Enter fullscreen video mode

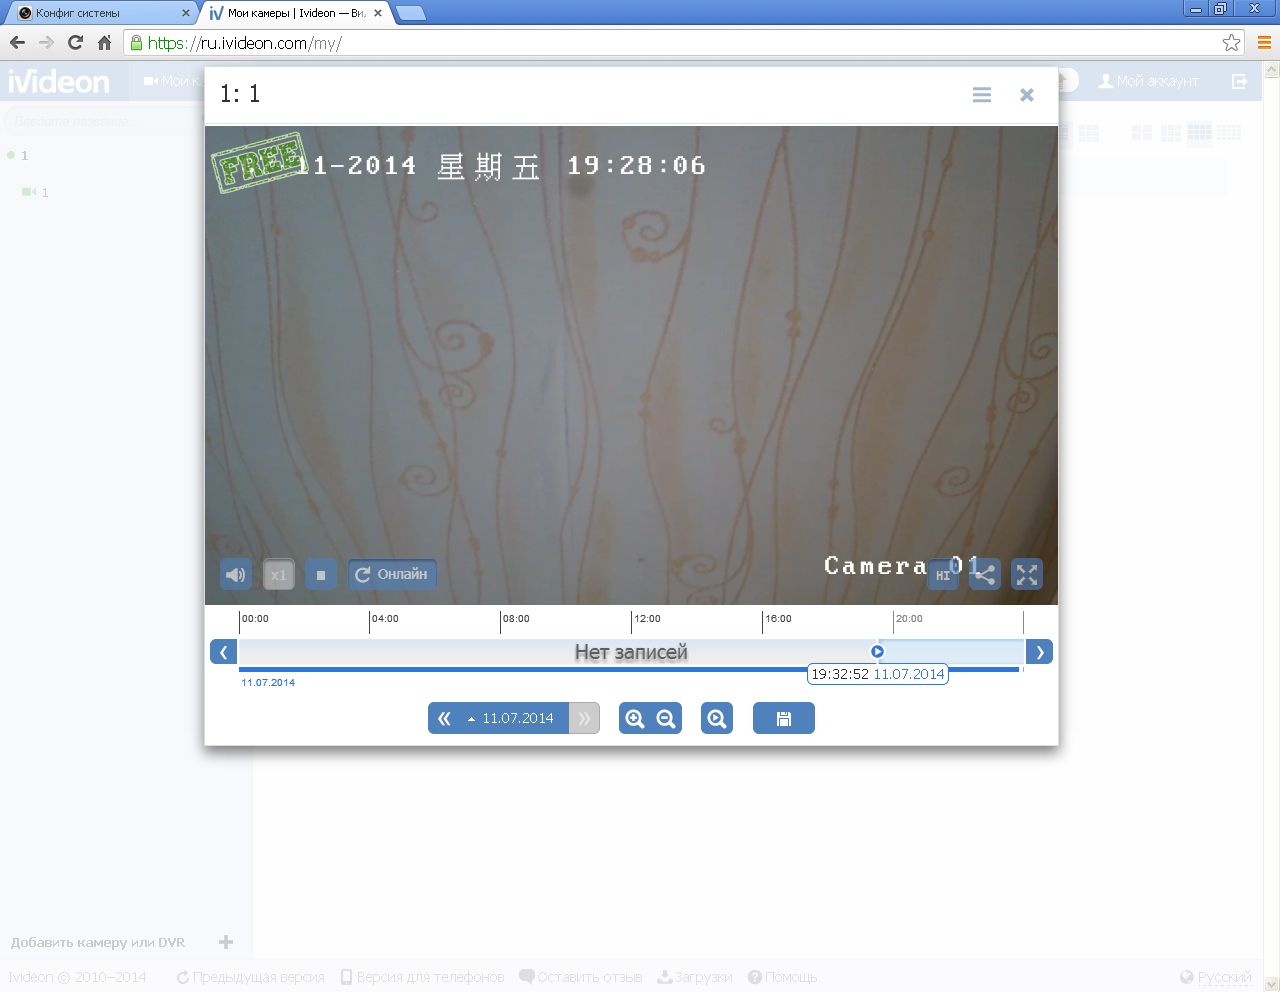tap(1027, 575)
